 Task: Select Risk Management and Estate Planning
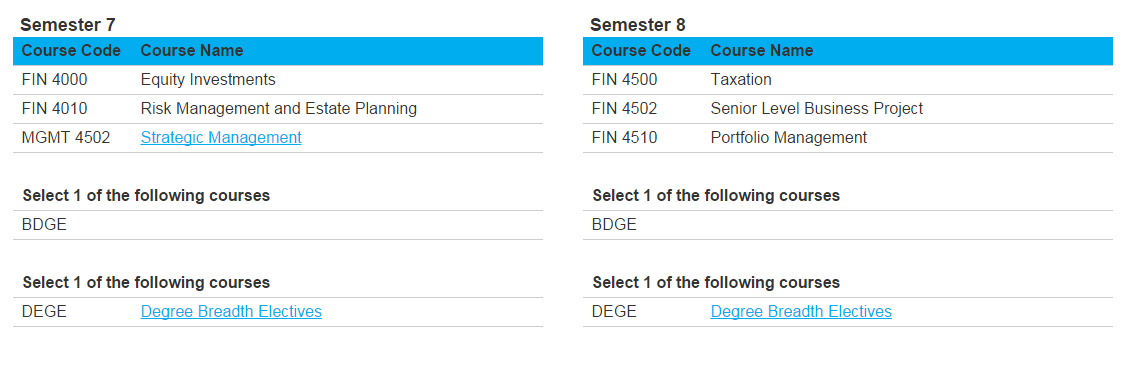pyautogui.click(x=279, y=109)
